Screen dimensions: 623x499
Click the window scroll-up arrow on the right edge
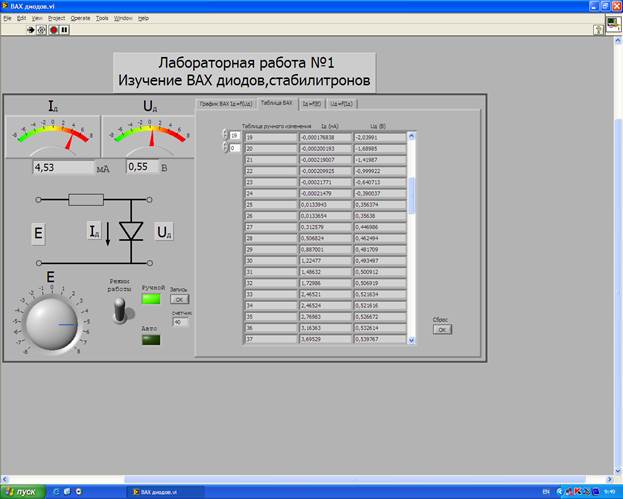tap(618, 41)
